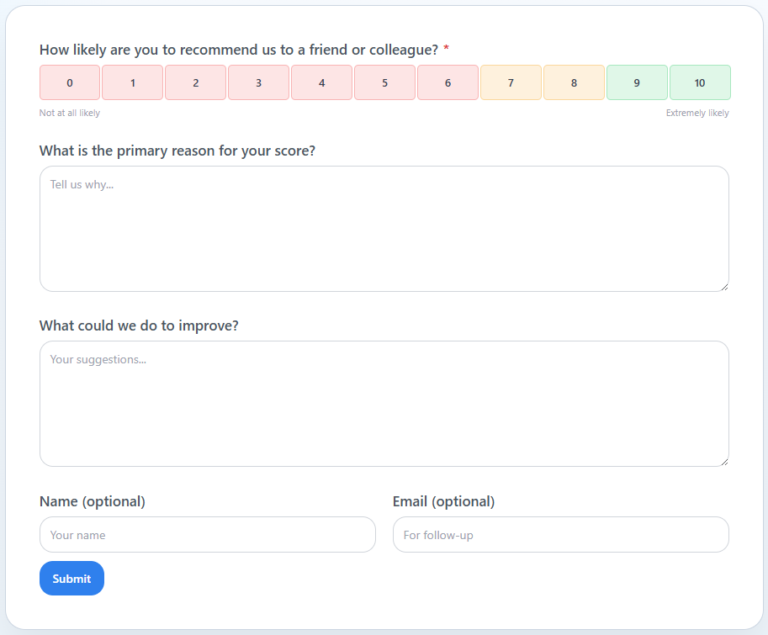Image resolution: width=768 pixels, height=635 pixels.
Task: Select the green score 9 option
Action: coord(637,82)
